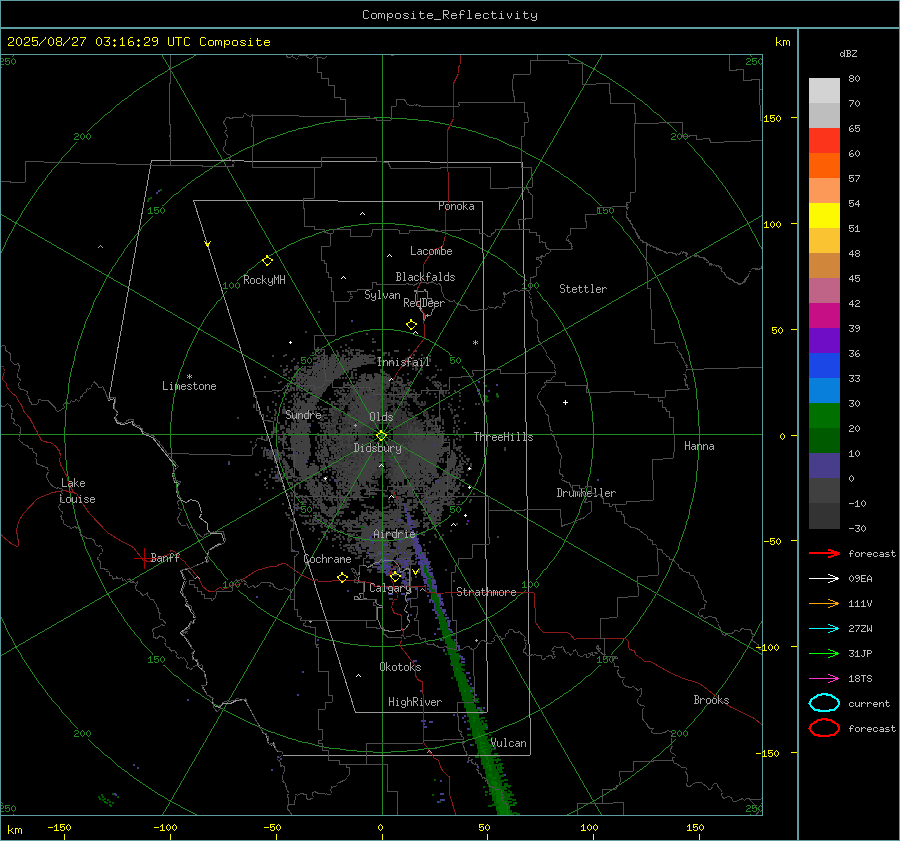
Task: Click the yellow diamond marker near RockyMH
Action: click(x=267, y=261)
